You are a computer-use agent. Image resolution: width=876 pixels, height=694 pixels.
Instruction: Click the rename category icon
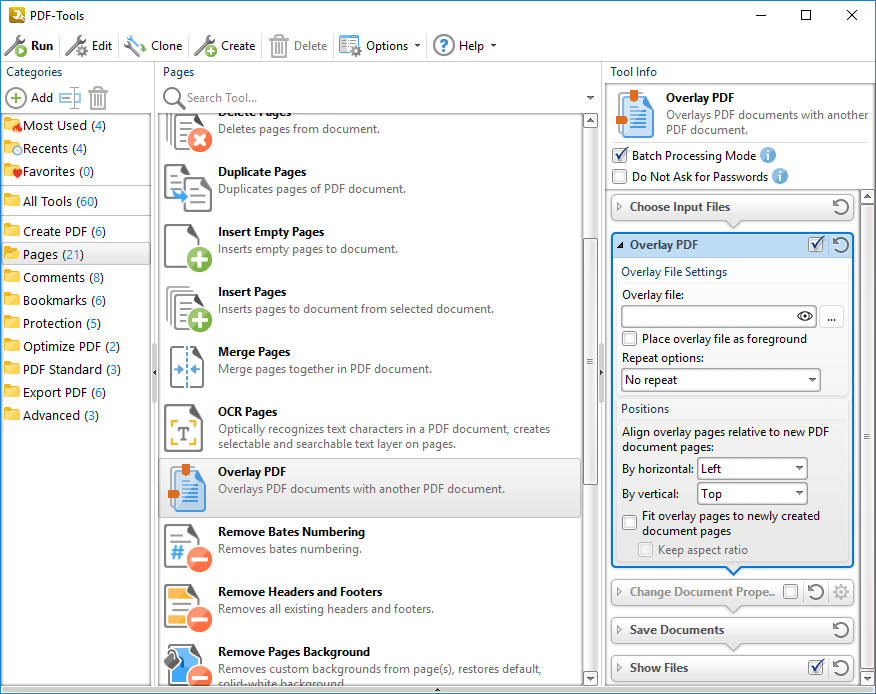click(x=70, y=98)
